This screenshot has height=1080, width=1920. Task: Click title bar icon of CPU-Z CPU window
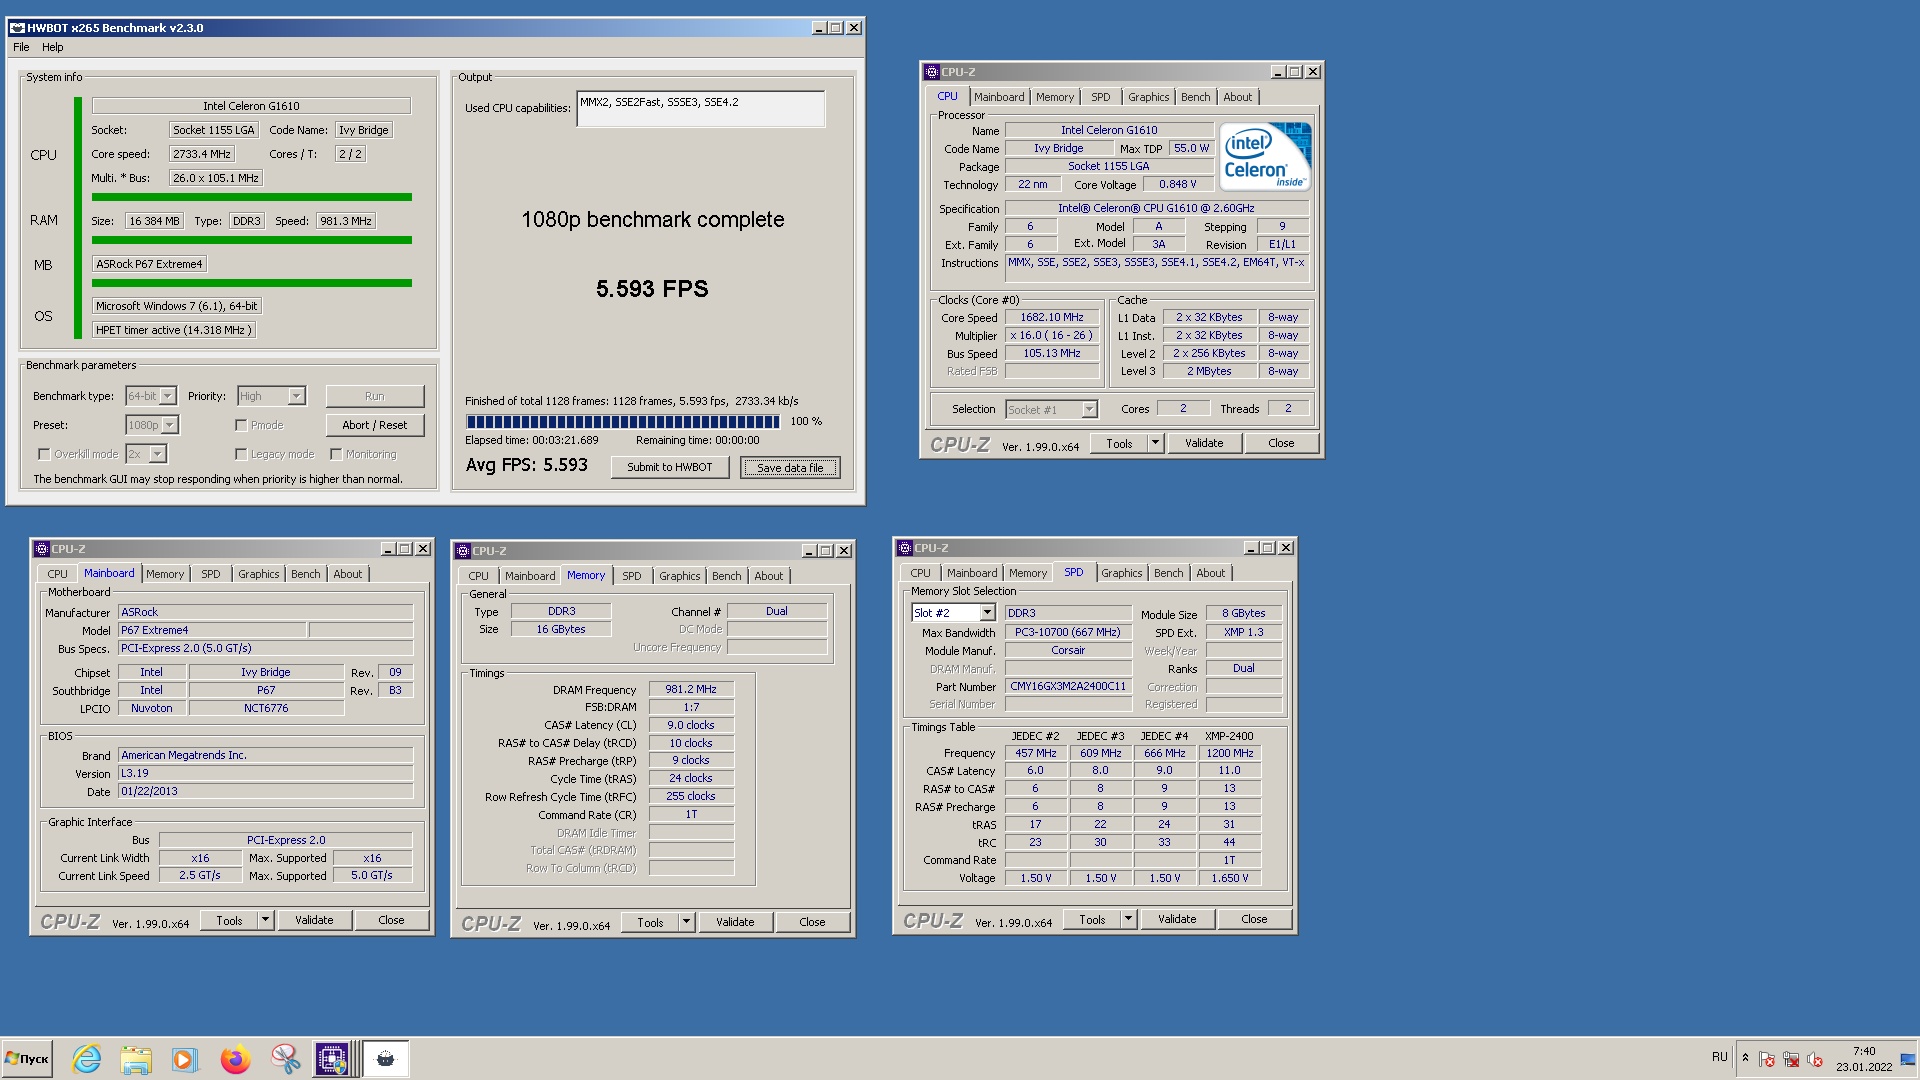(932, 72)
